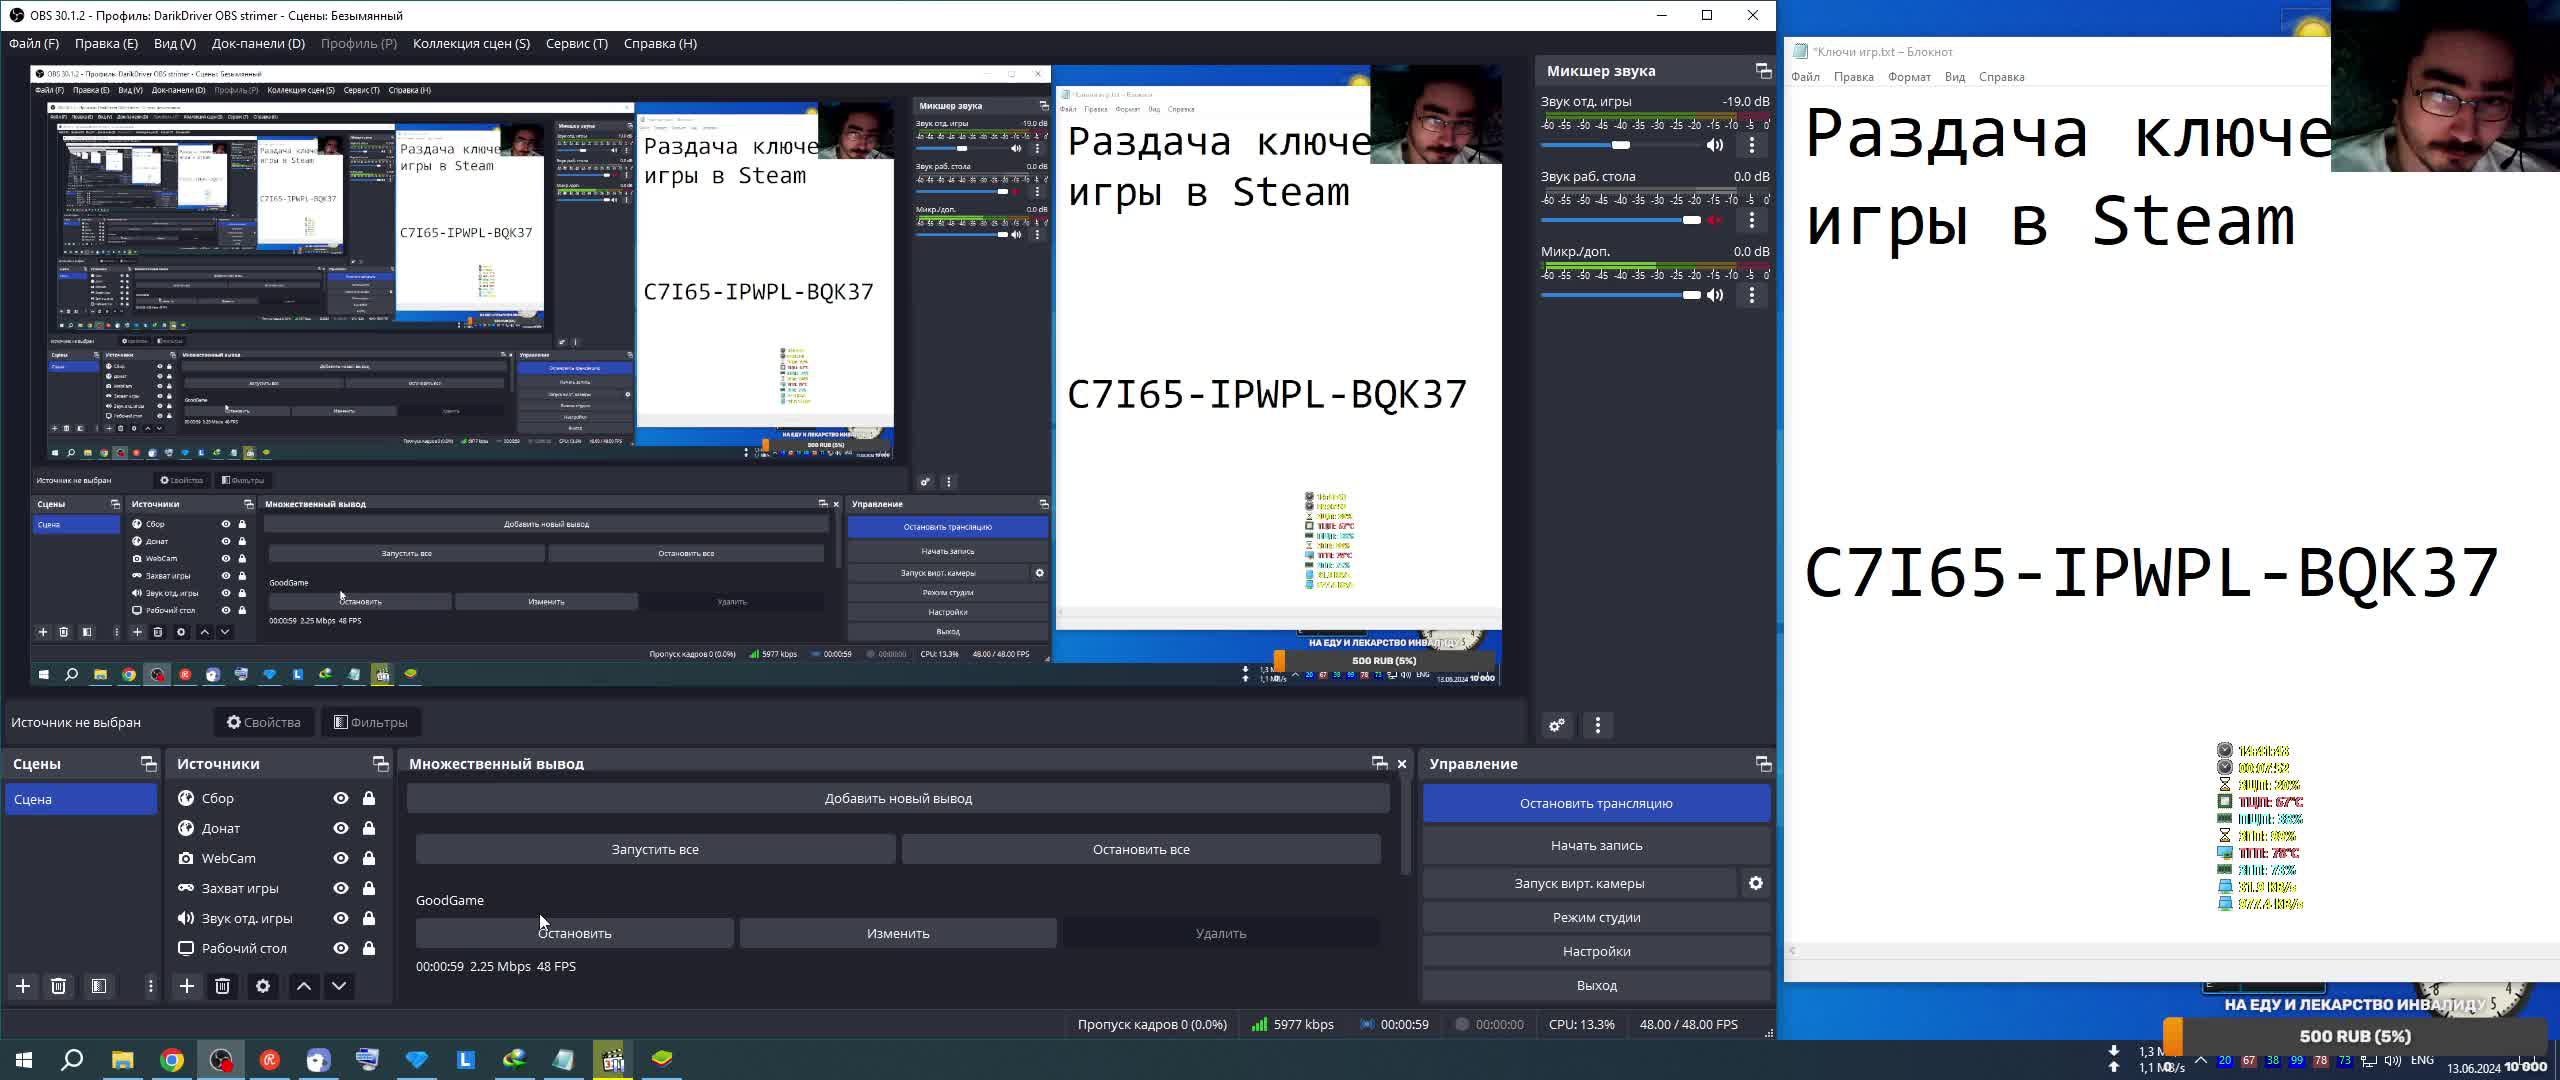Image resolution: width=2560 pixels, height=1080 pixels.
Task: Click Остановить трансляцию button
Action: (x=1596, y=803)
